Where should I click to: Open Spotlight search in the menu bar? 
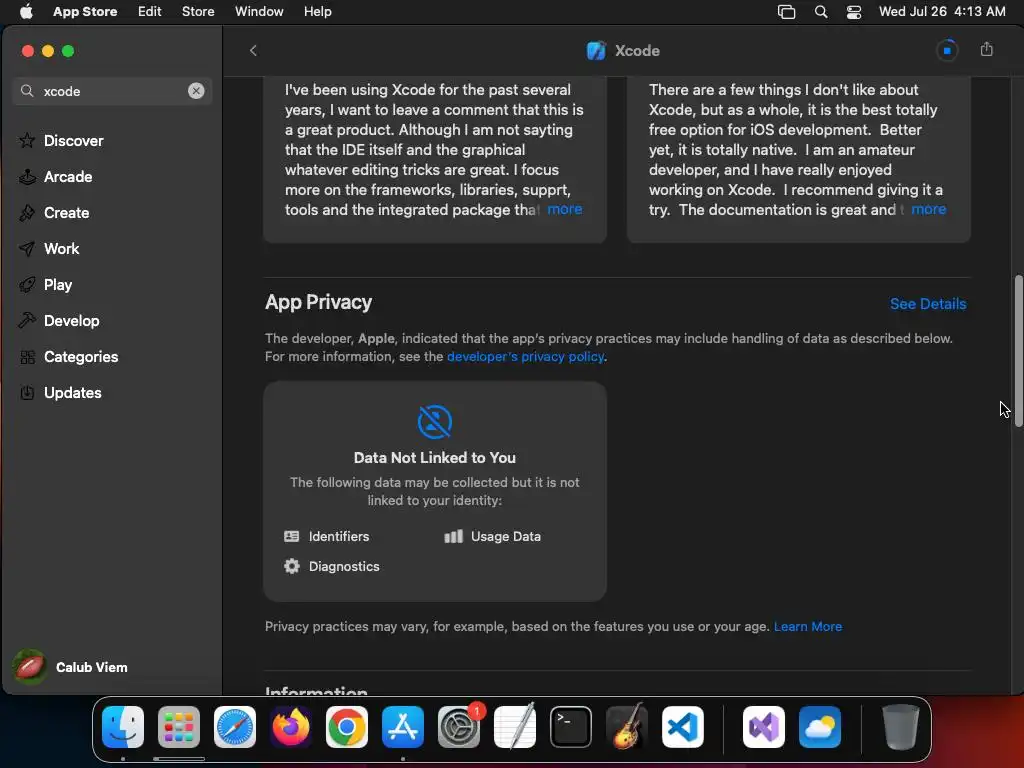pyautogui.click(x=821, y=12)
